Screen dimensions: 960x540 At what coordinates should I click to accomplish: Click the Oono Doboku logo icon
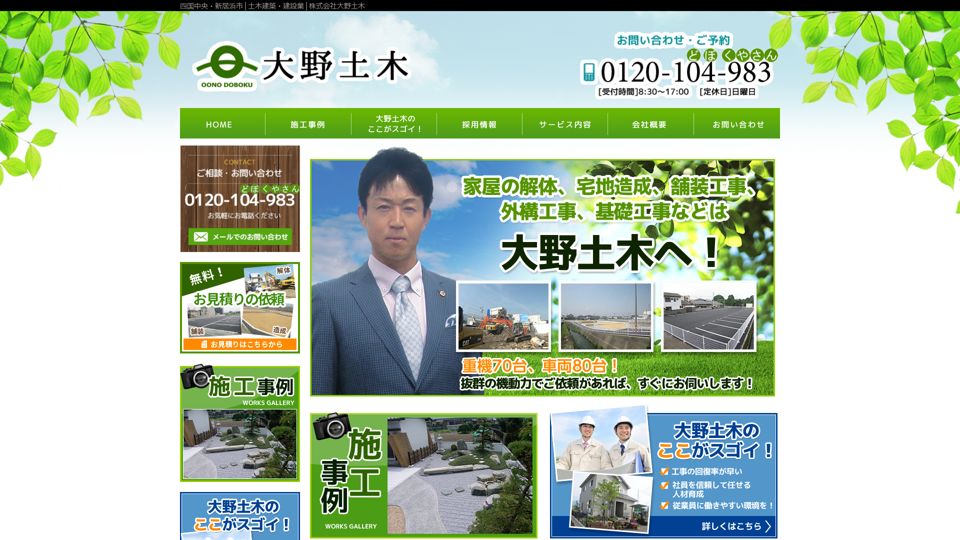click(226, 64)
